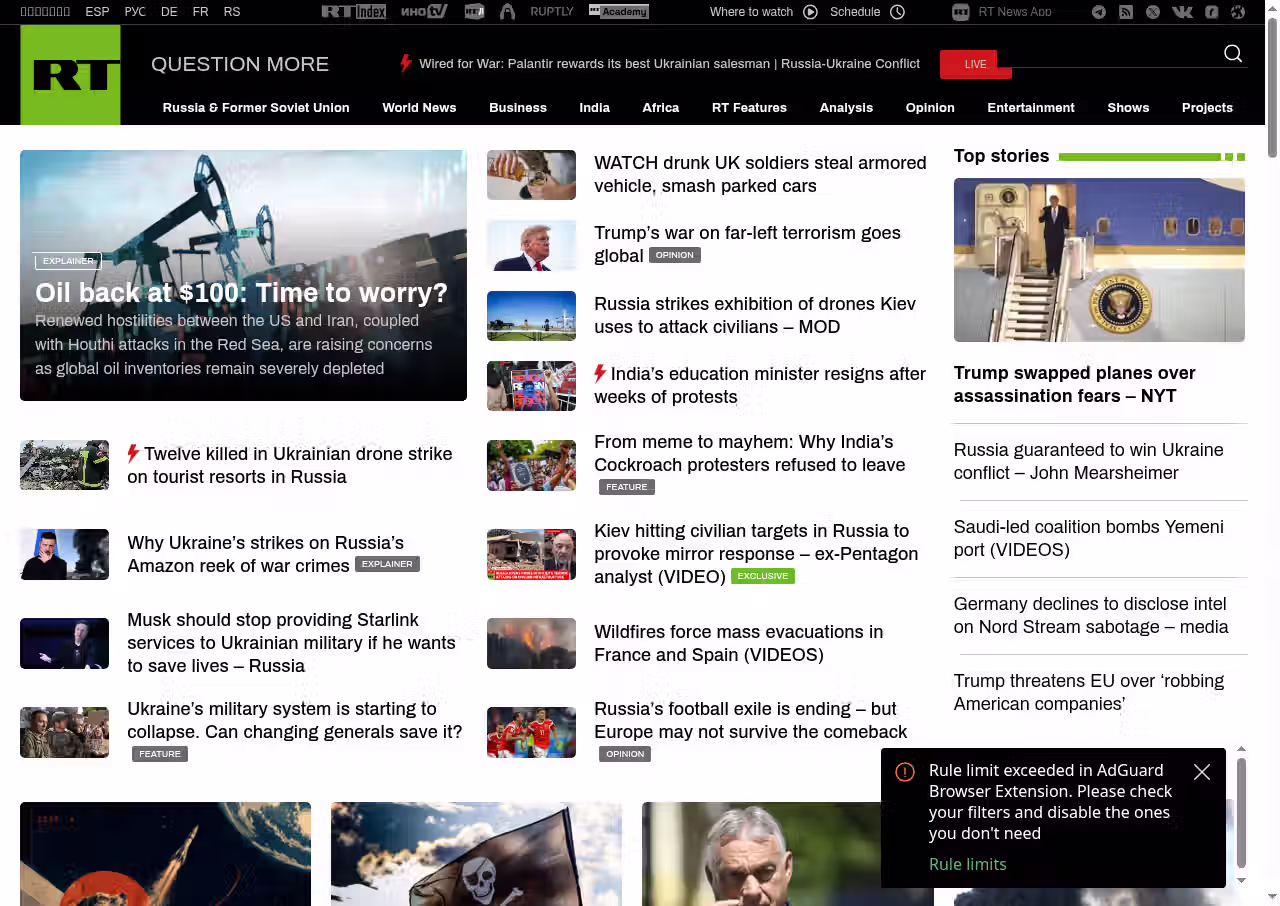Open Opinion menu item

930,108
